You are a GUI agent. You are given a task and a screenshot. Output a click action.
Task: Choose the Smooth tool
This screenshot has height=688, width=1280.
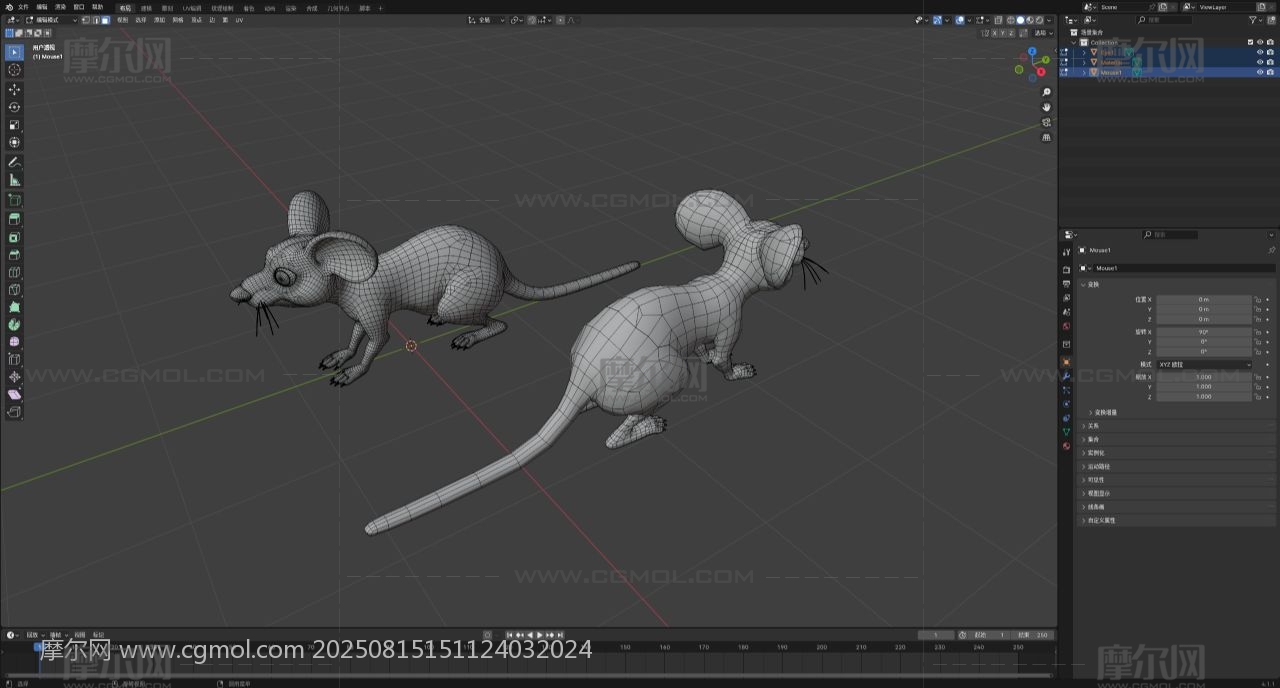point(14,342)
